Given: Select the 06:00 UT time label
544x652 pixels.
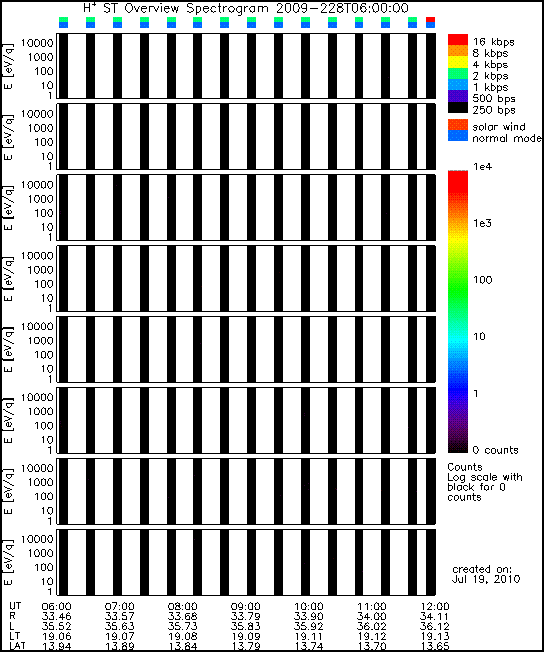Looking at the screenshot, I should (57, 607).
